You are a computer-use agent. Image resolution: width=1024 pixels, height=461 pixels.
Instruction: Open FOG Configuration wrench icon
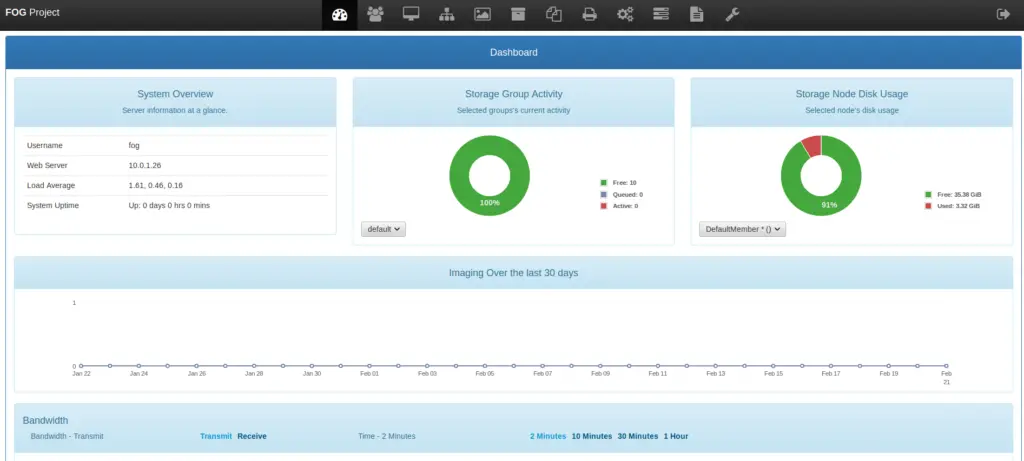[732, 14]
